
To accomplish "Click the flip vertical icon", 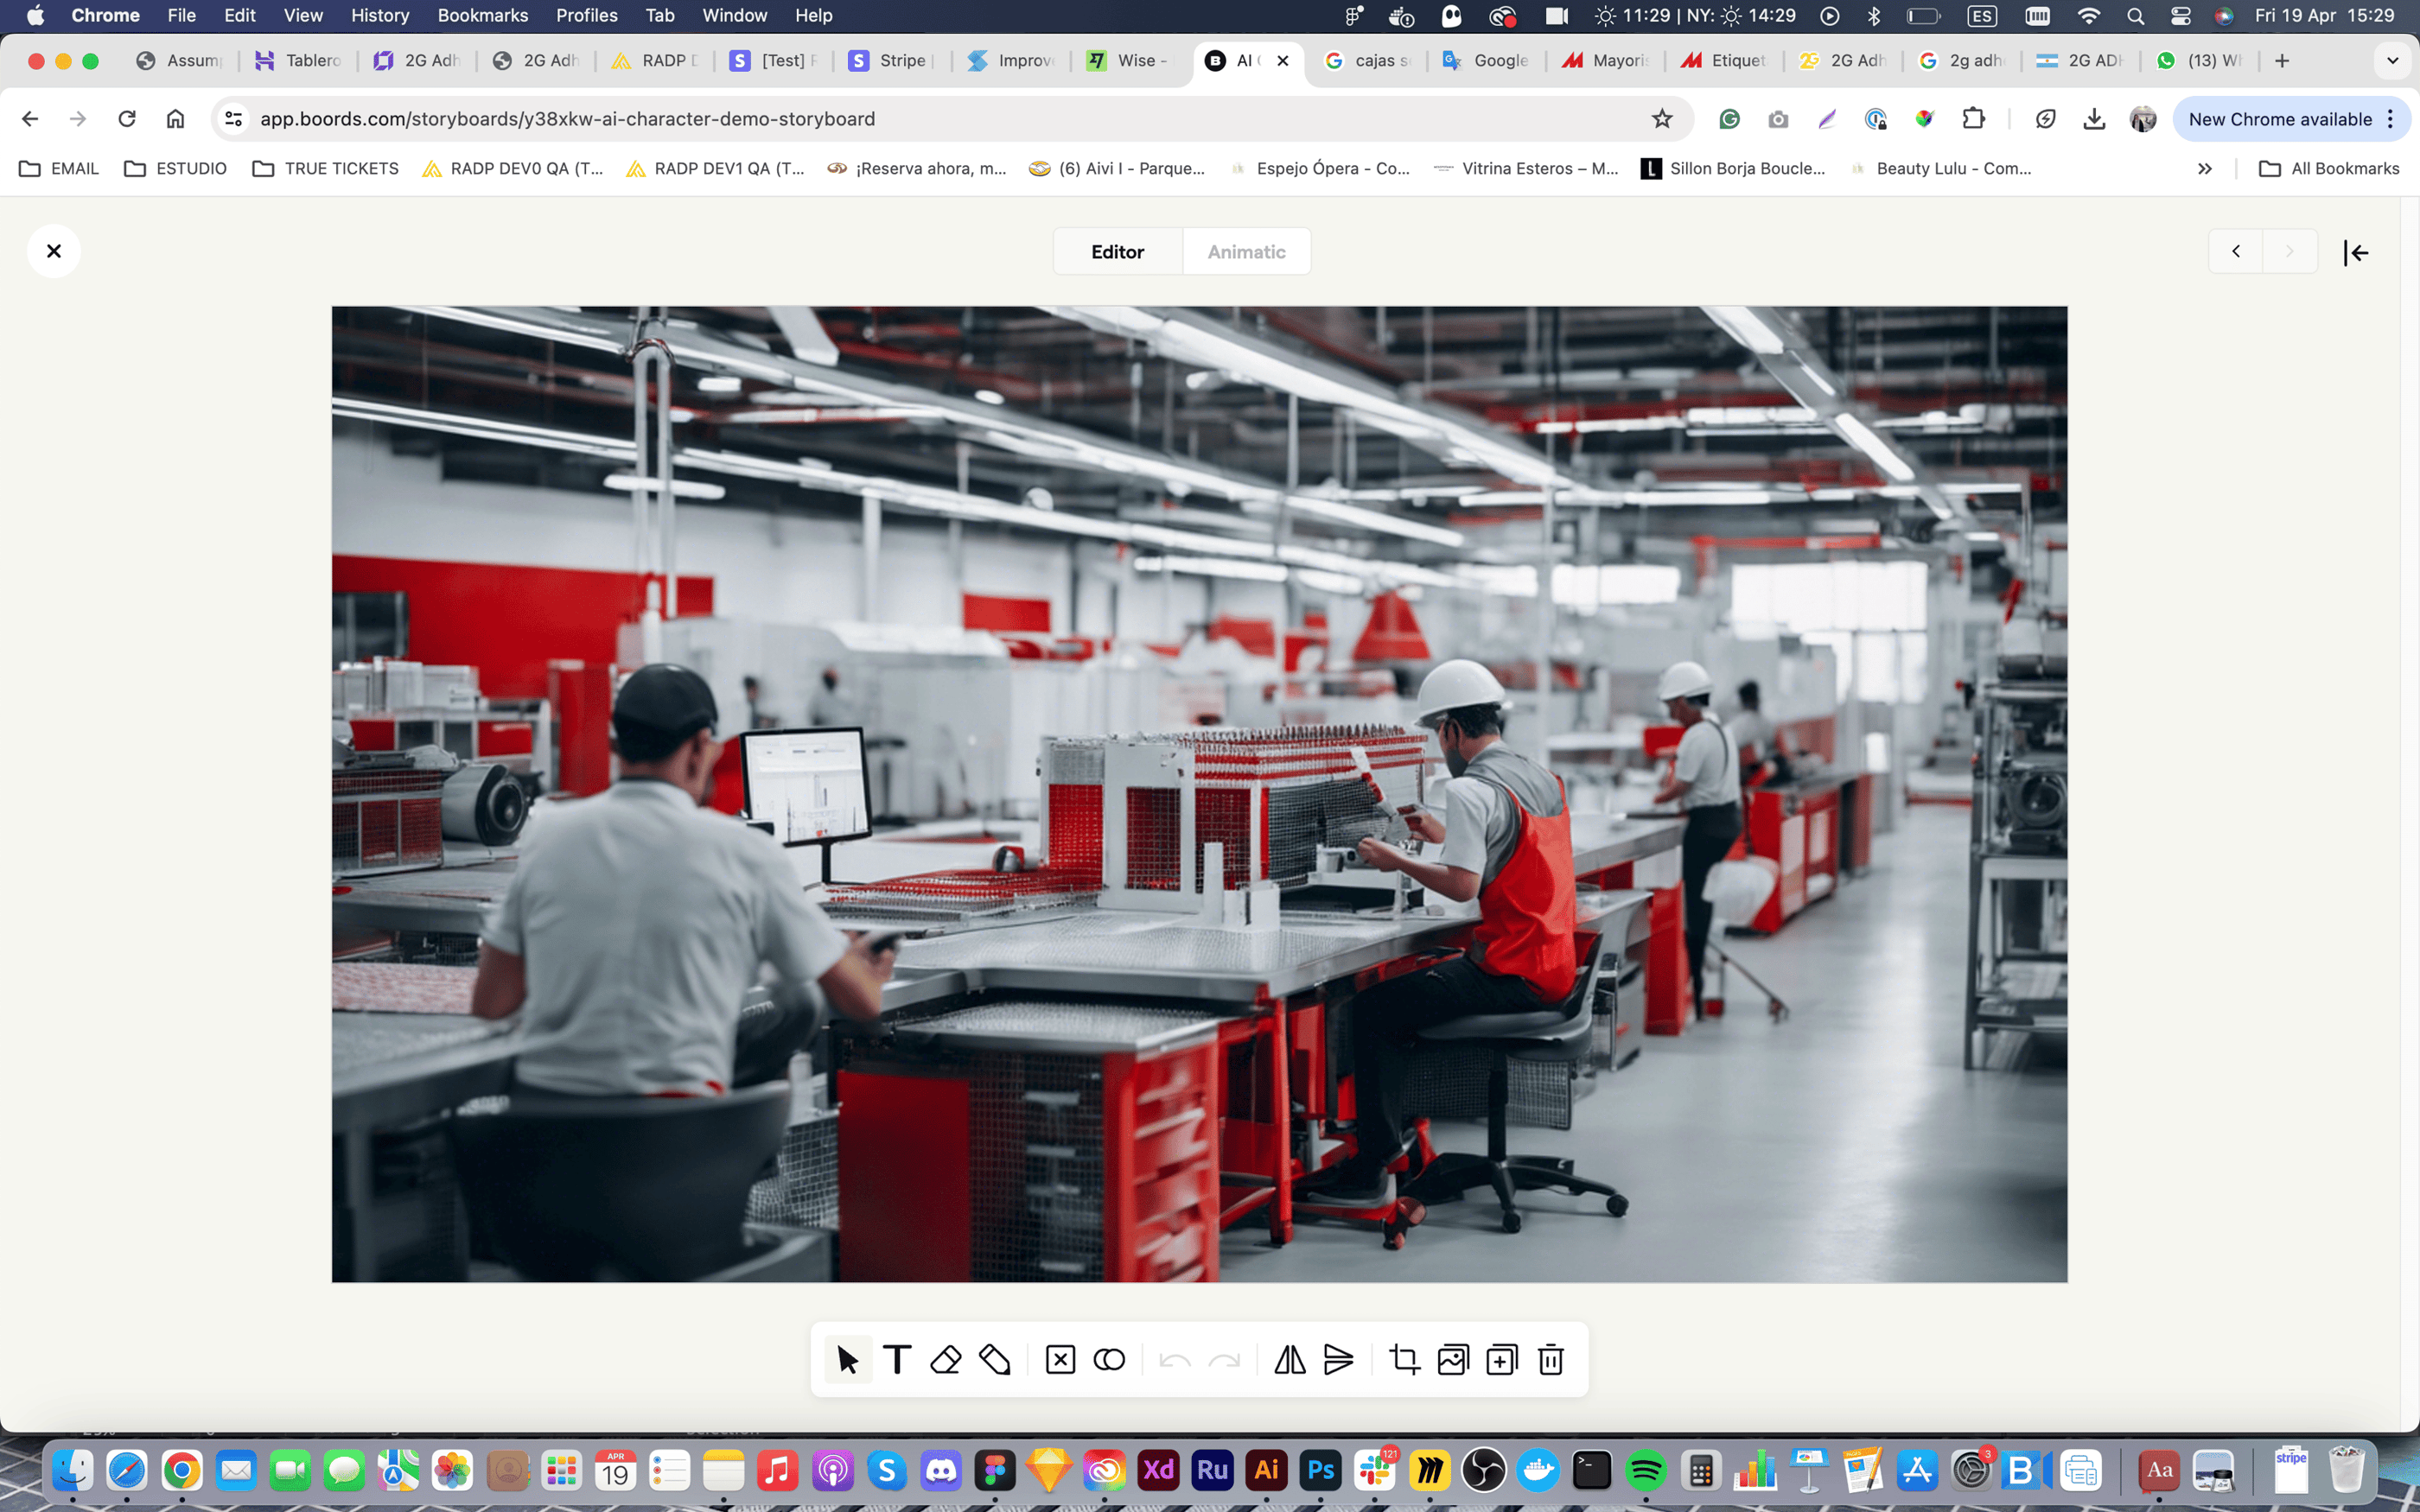I will [1338, 1359].
